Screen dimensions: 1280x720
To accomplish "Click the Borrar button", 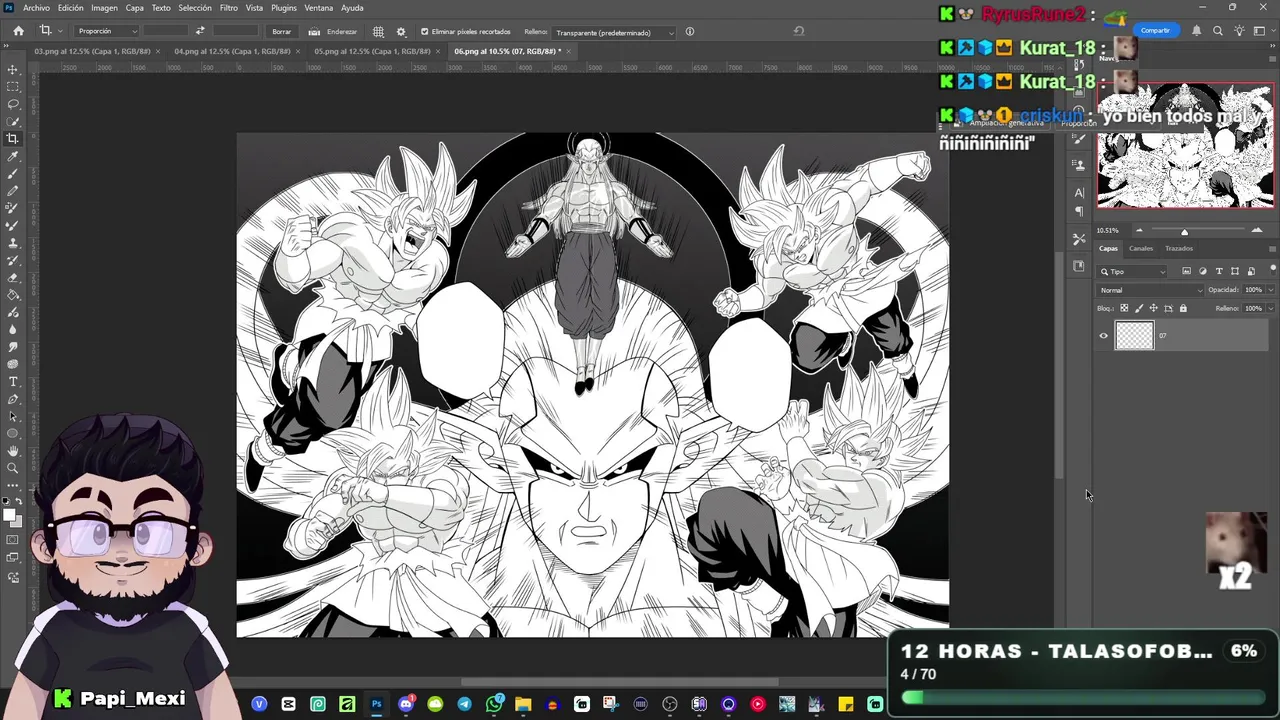I will point(282,31).
